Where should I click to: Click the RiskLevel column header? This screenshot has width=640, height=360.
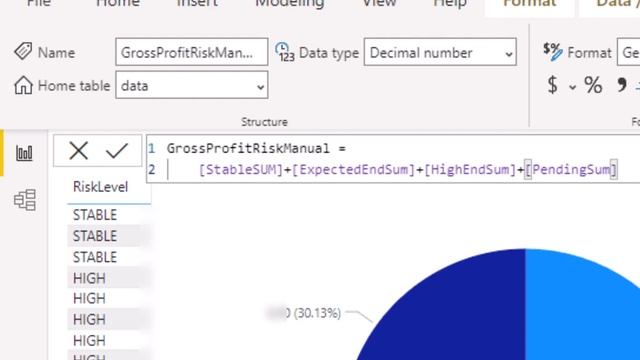[100, 187]
